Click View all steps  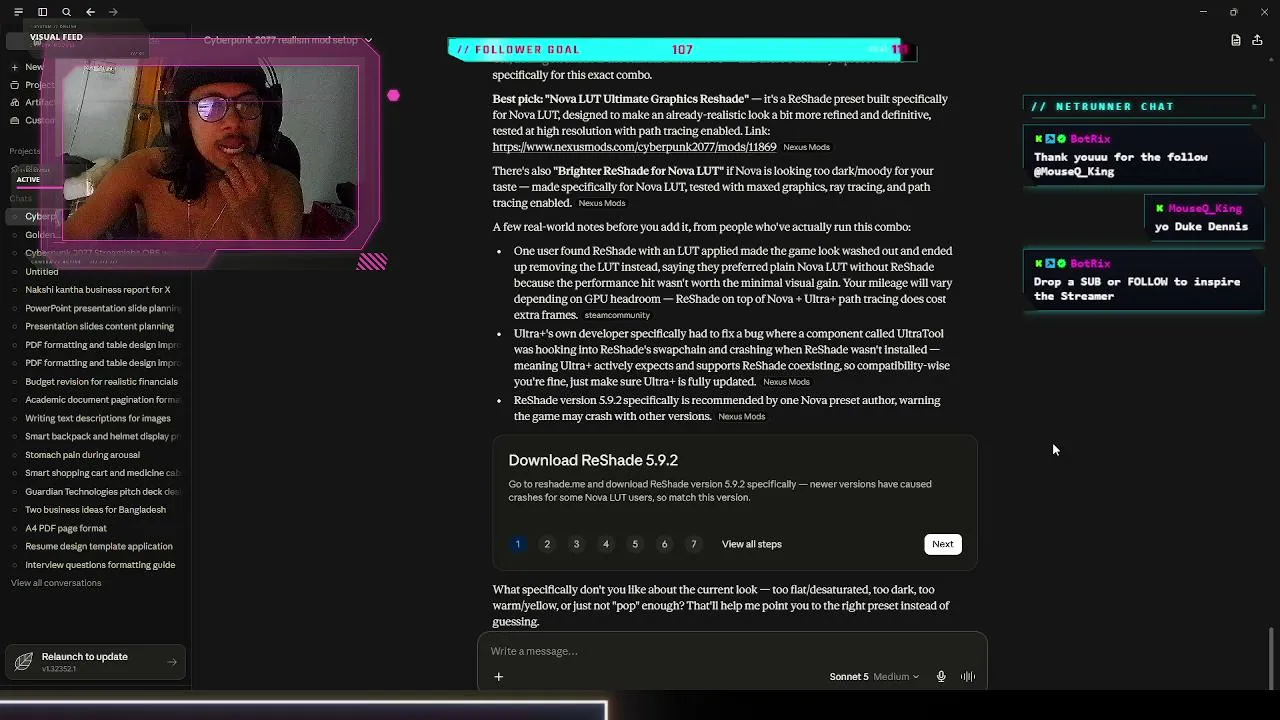tap(752, 544)
